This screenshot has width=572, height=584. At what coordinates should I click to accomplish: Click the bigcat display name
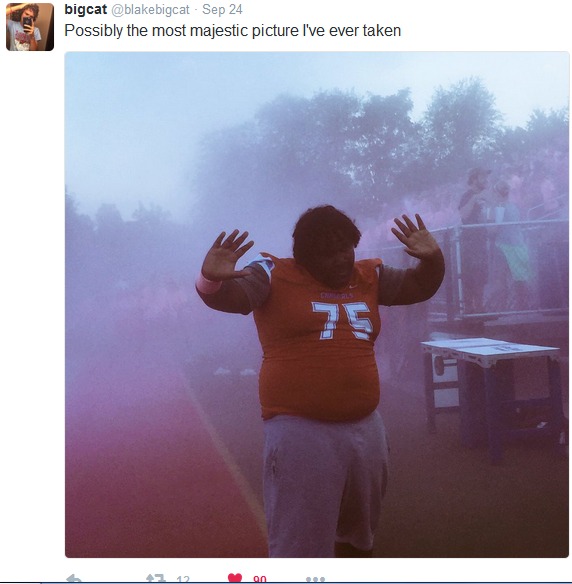(86, 9)
